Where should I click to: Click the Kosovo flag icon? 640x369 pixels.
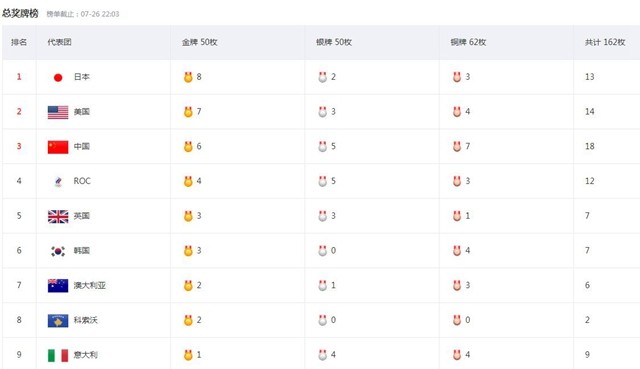(58, 320)
